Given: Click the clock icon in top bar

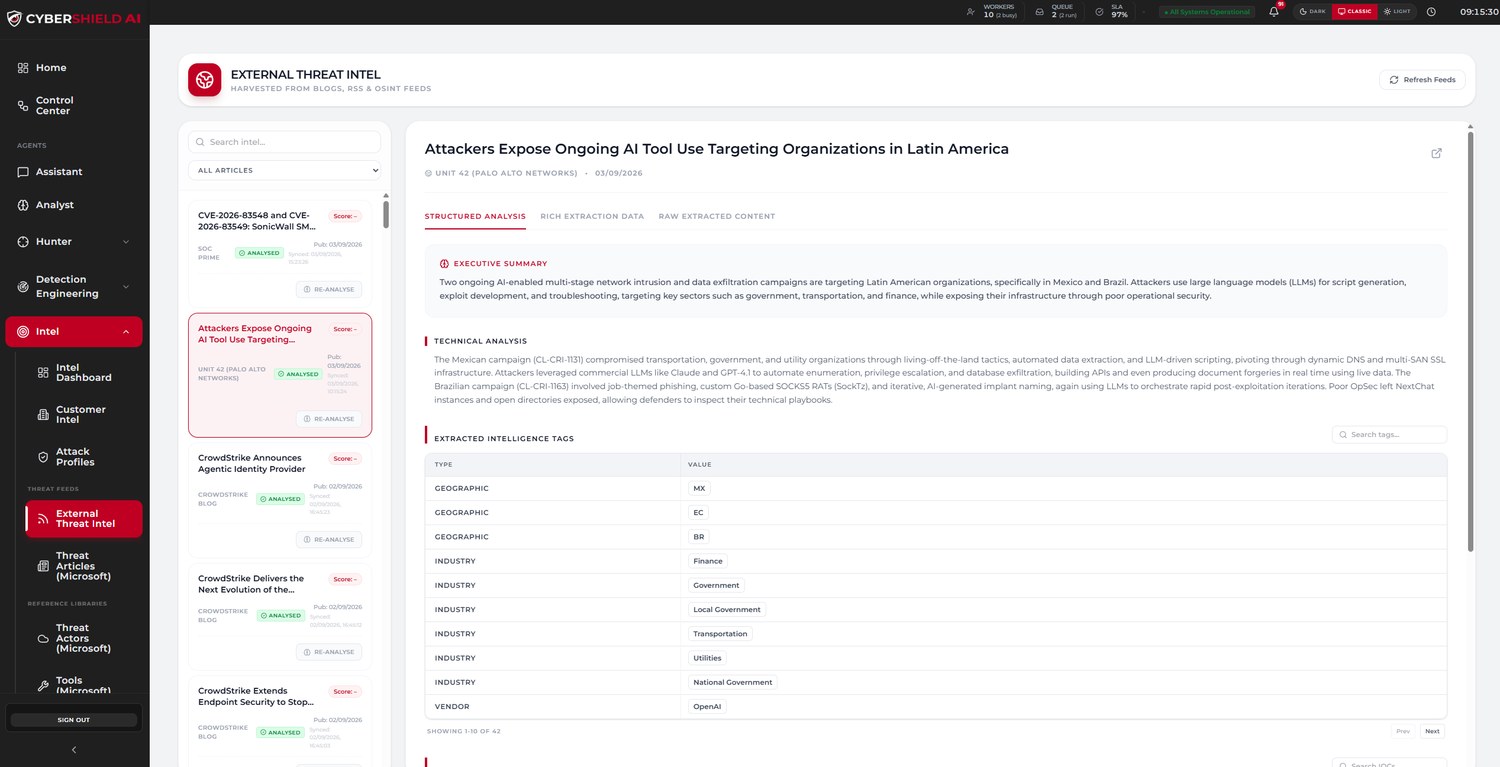Looking at the screenshot, I should (1431, 12).
